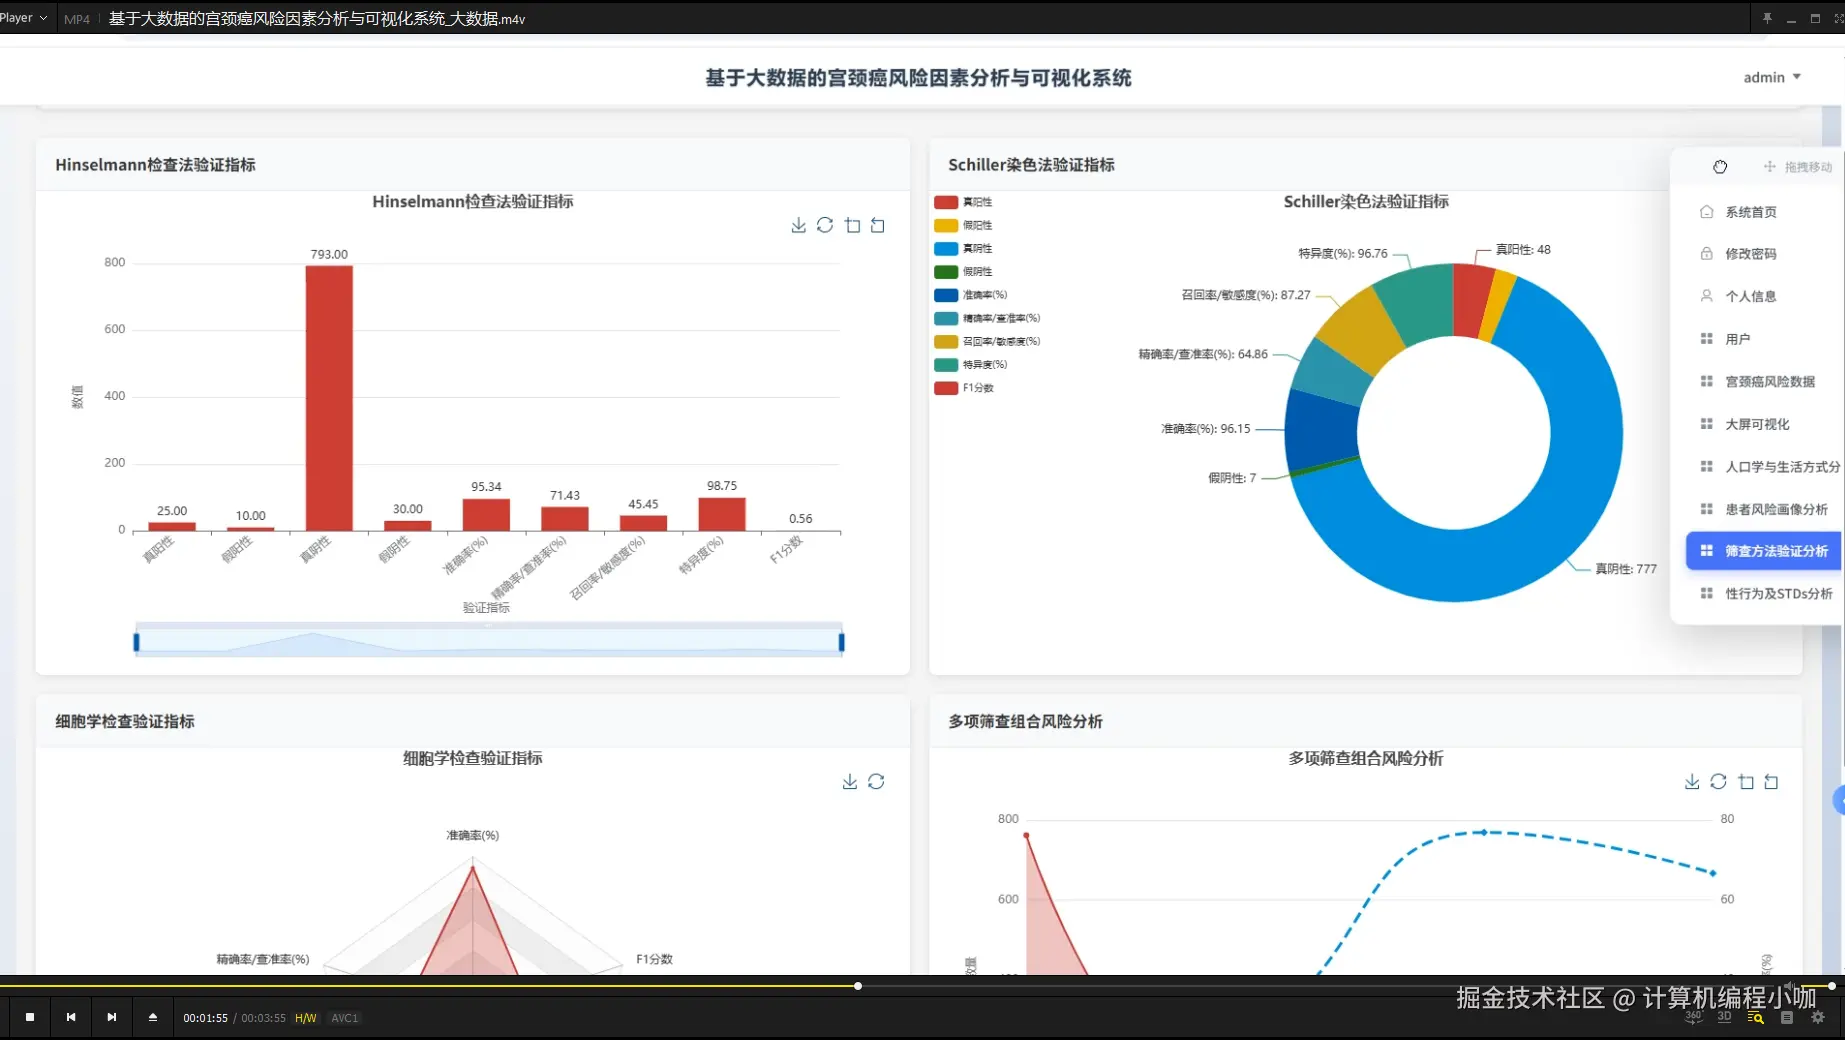Screen dimensions: 1845x1040
Task: Click the page title 基于大数据的宫颈癌风险因素分析与可视化系统
Action: (x=918, y=78)
